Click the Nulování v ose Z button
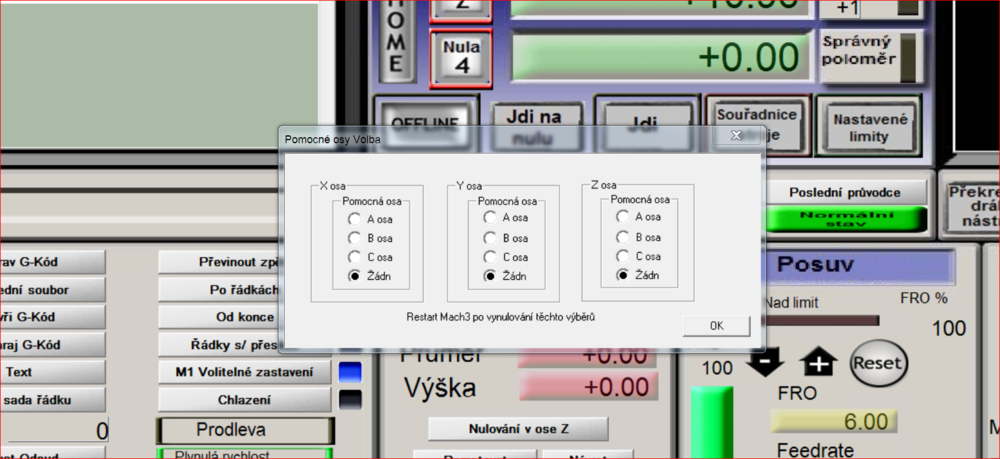The image size is (1000, 459). pos(518,429)
